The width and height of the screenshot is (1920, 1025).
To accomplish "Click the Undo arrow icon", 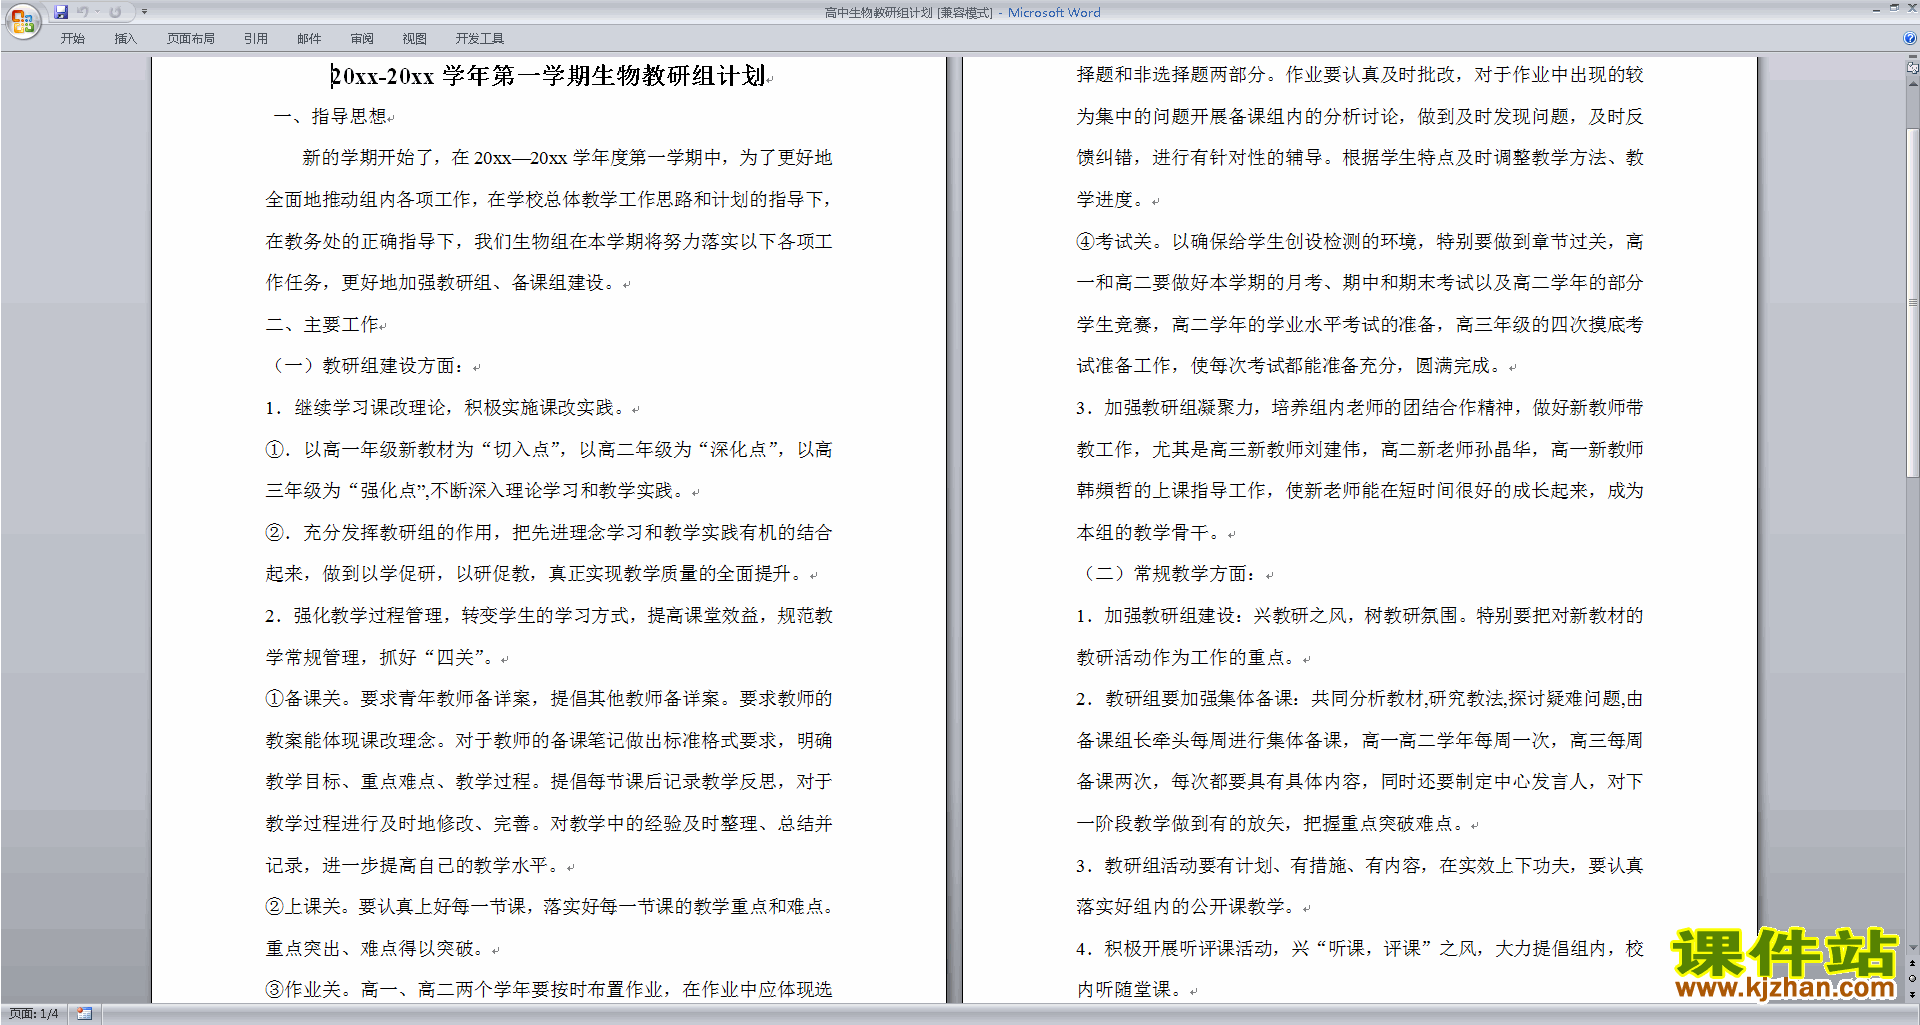I will [x=83, y=12].
